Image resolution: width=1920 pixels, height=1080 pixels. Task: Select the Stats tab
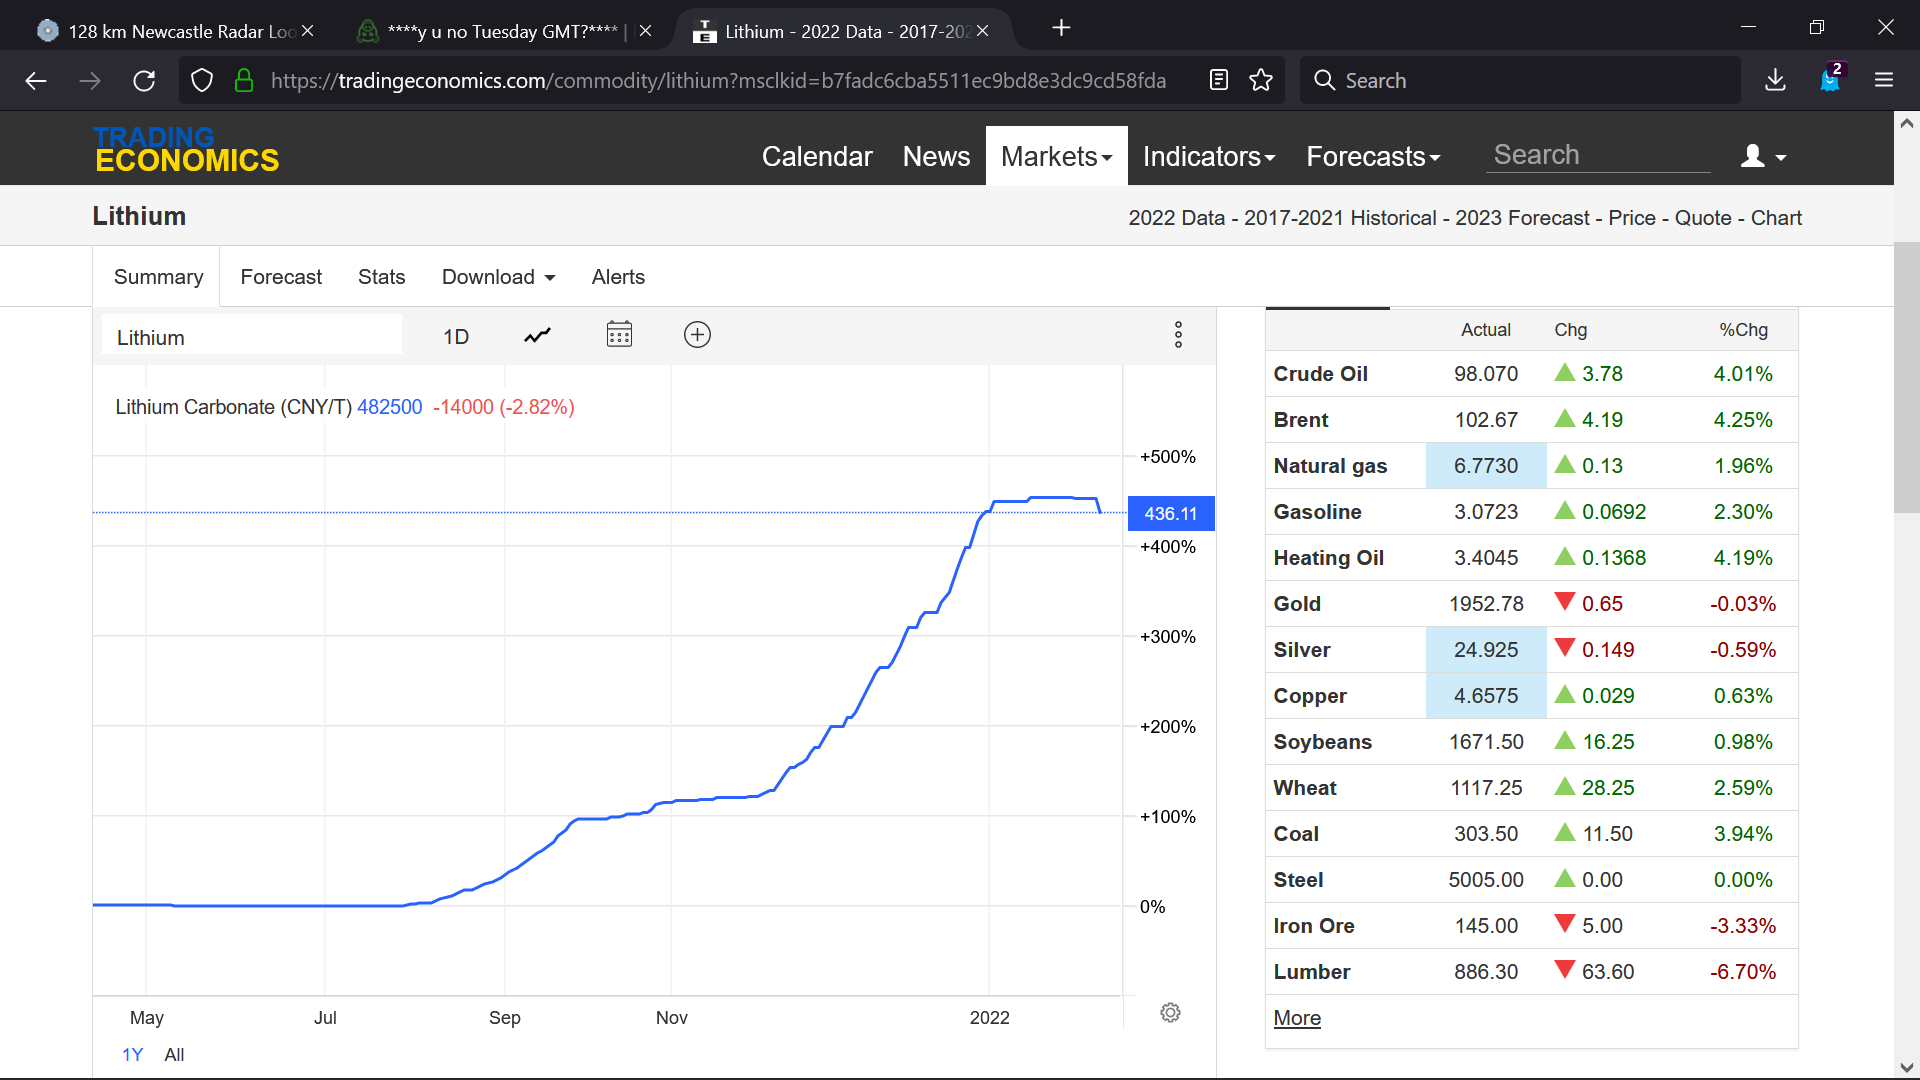(x=381, y=277)
